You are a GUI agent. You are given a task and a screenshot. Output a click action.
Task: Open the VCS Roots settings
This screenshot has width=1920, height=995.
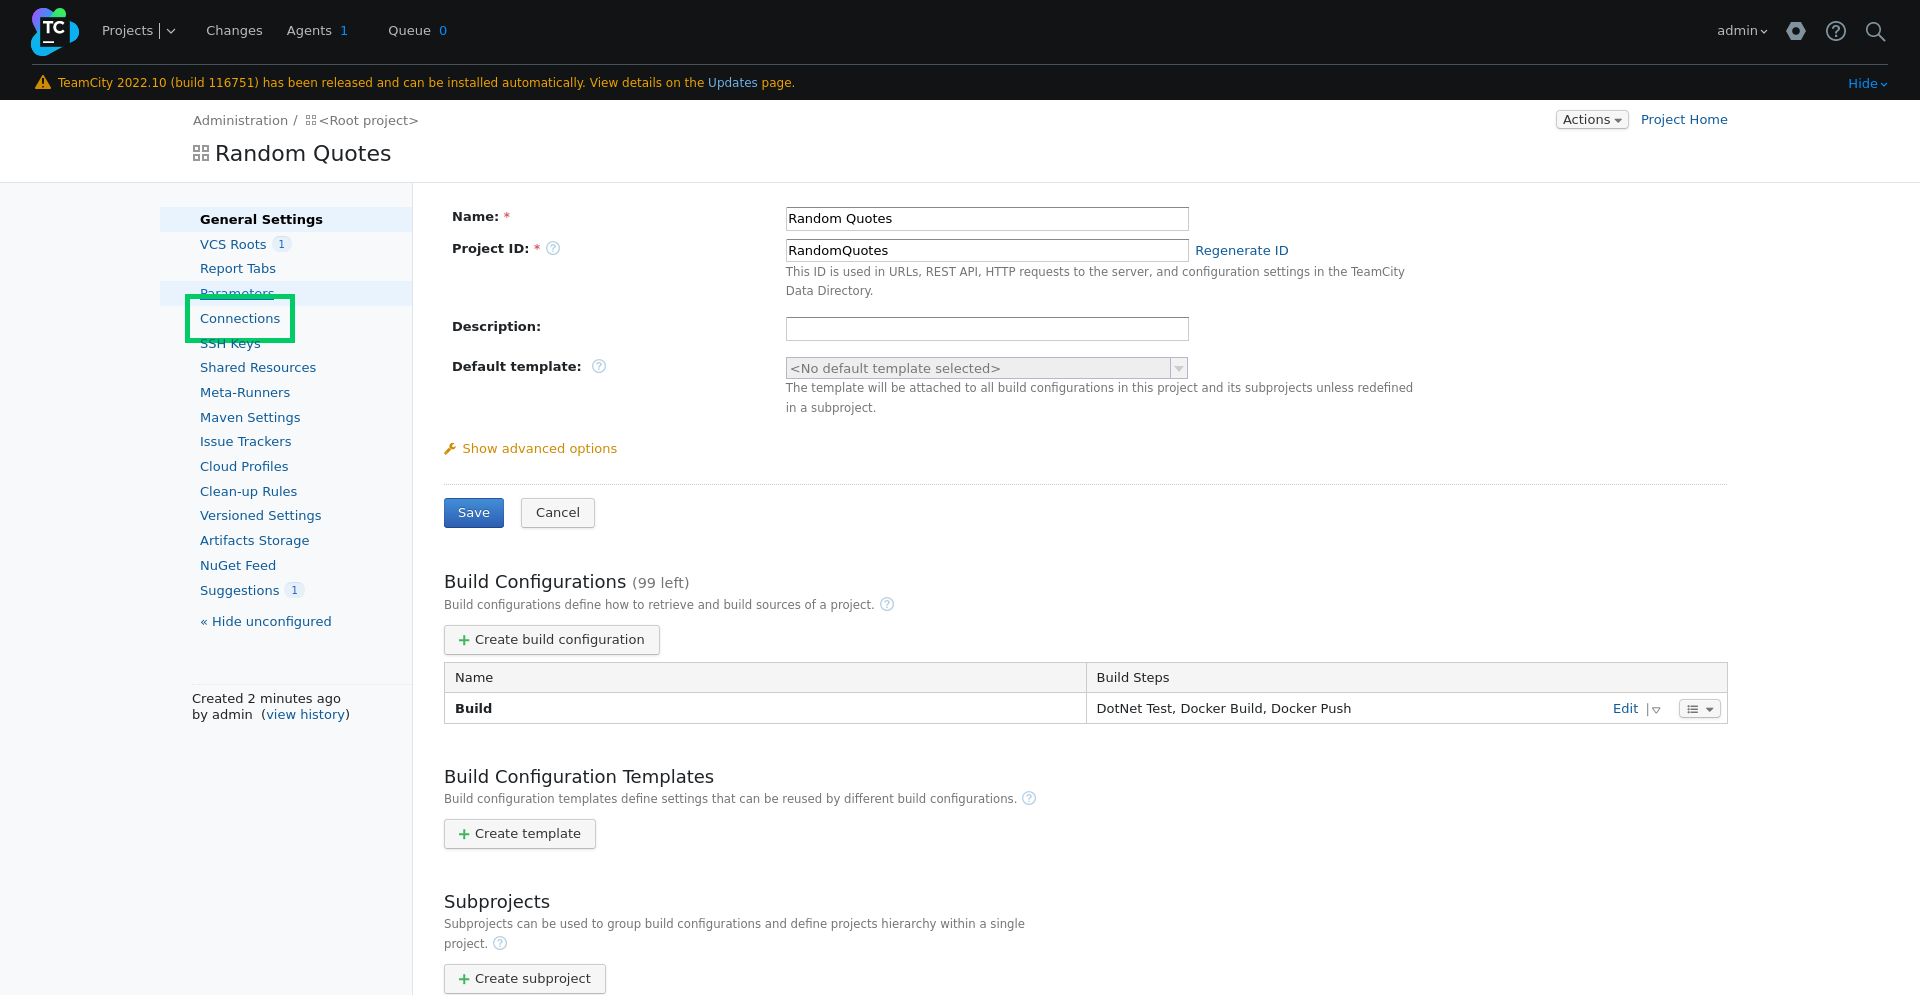233,245
